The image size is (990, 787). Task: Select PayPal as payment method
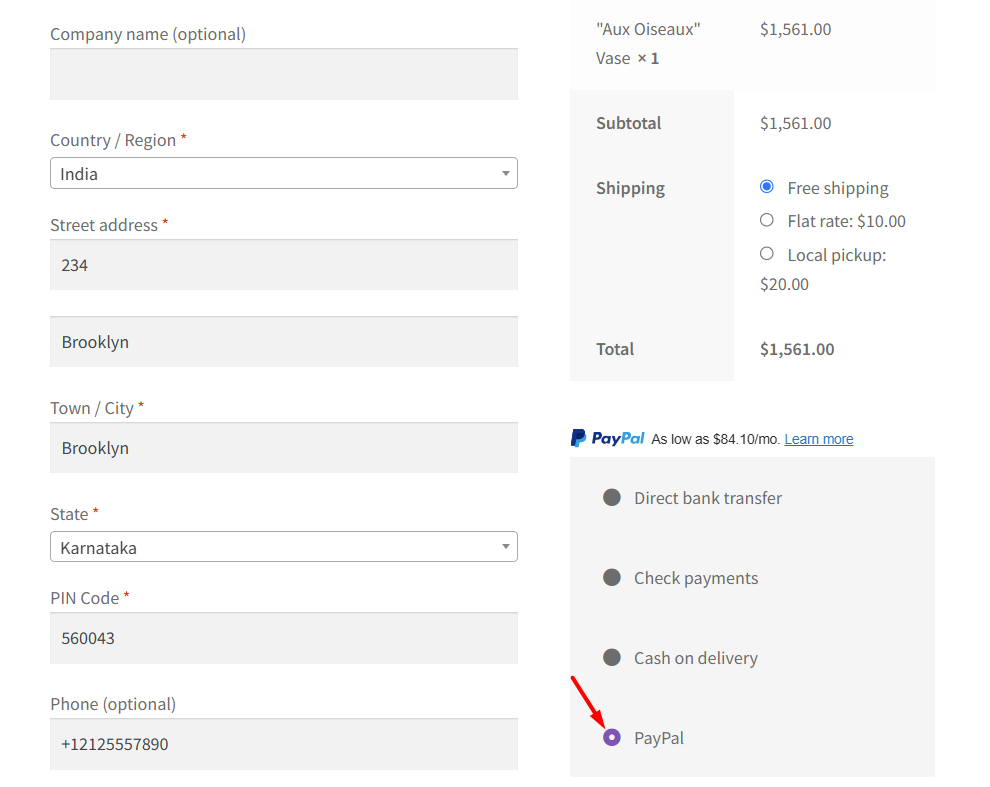click(611, 737)
